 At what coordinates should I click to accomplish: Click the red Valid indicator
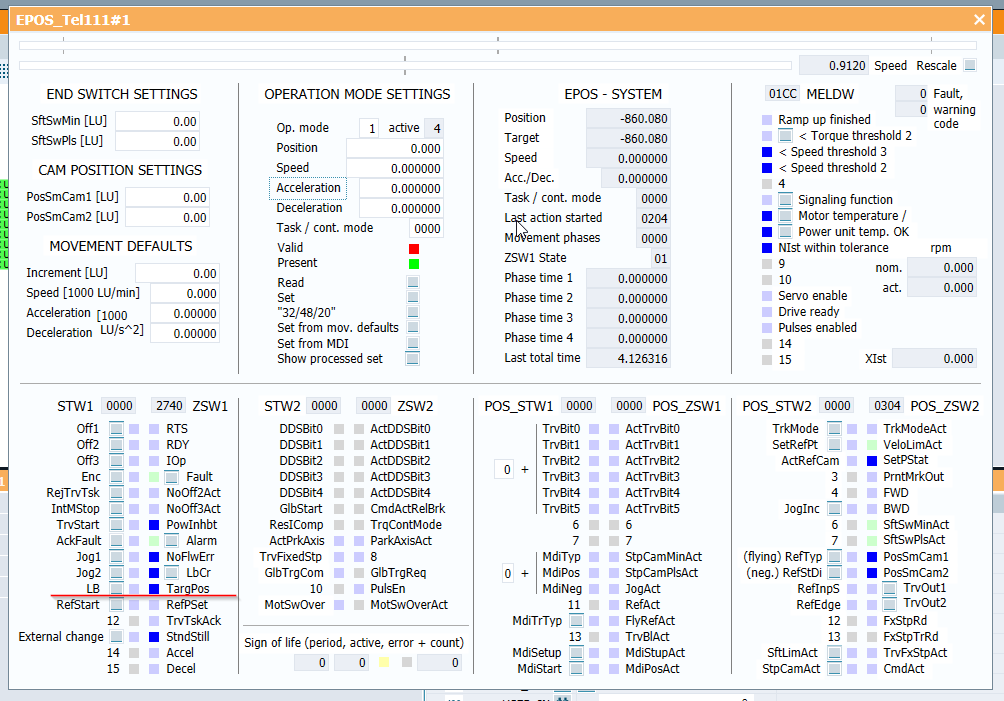pyautogui.click(x=414, y=248)
